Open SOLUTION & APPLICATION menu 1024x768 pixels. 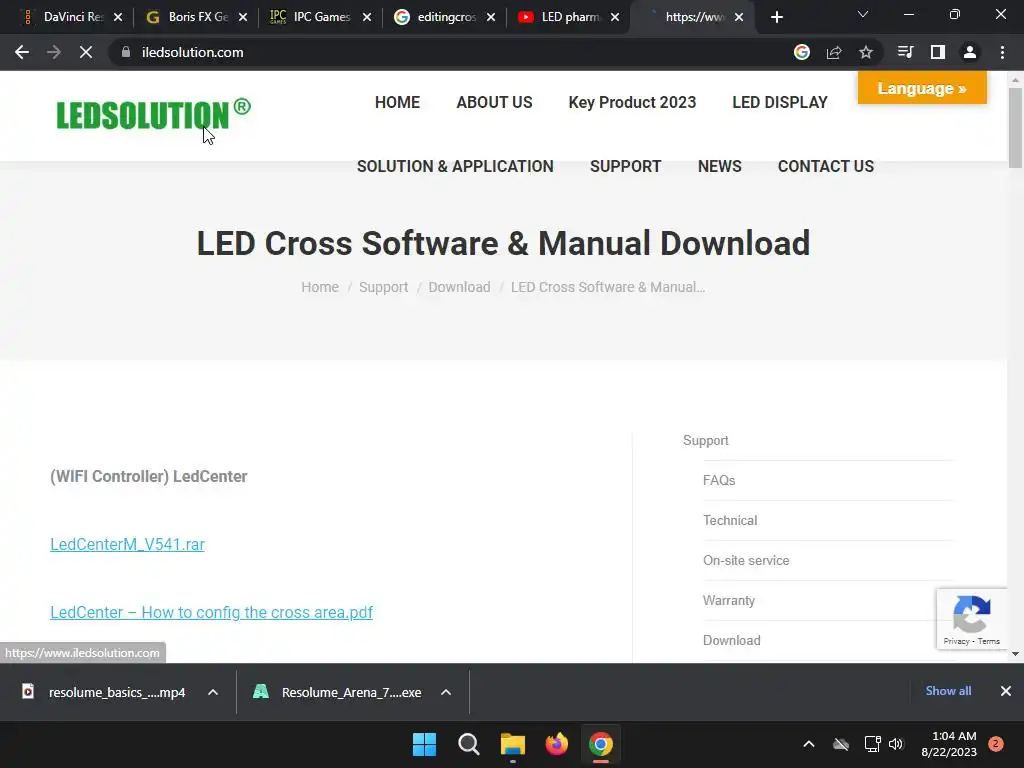455,167
